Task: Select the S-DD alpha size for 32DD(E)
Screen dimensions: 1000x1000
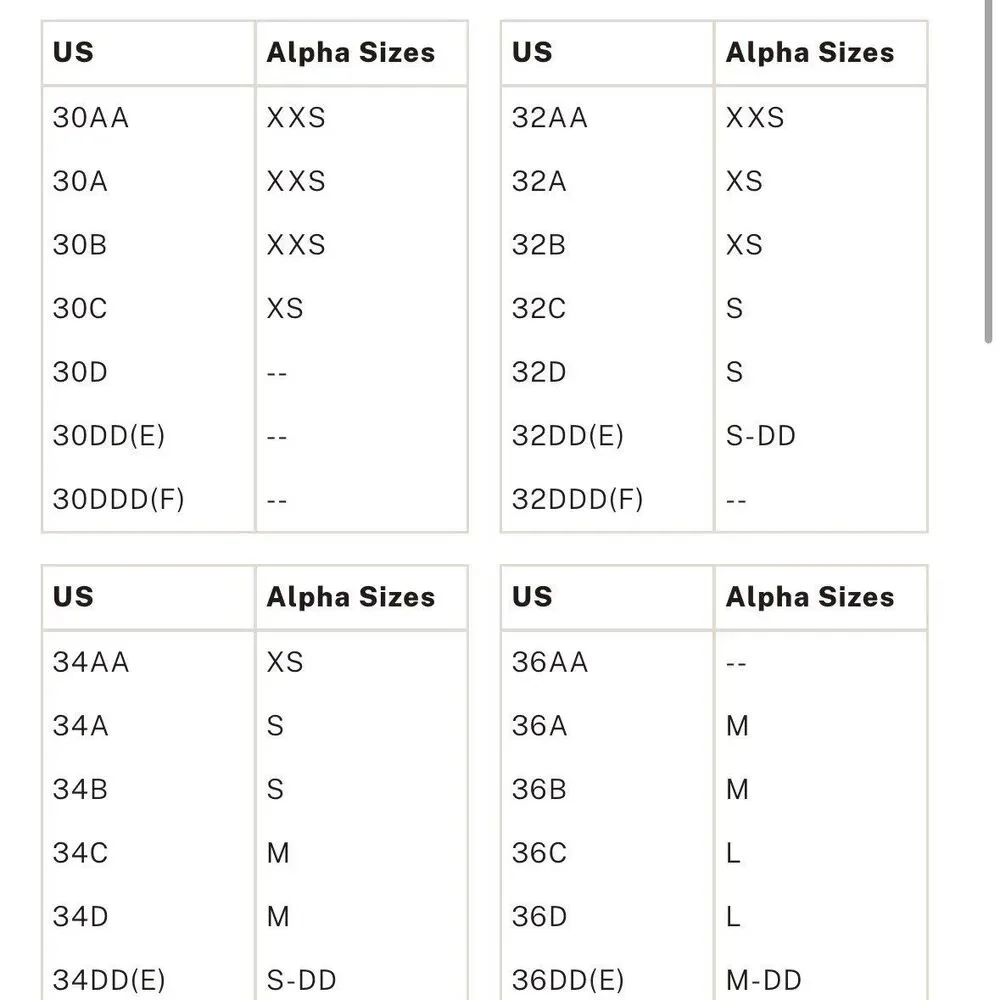Action: (x=760, y=436)
